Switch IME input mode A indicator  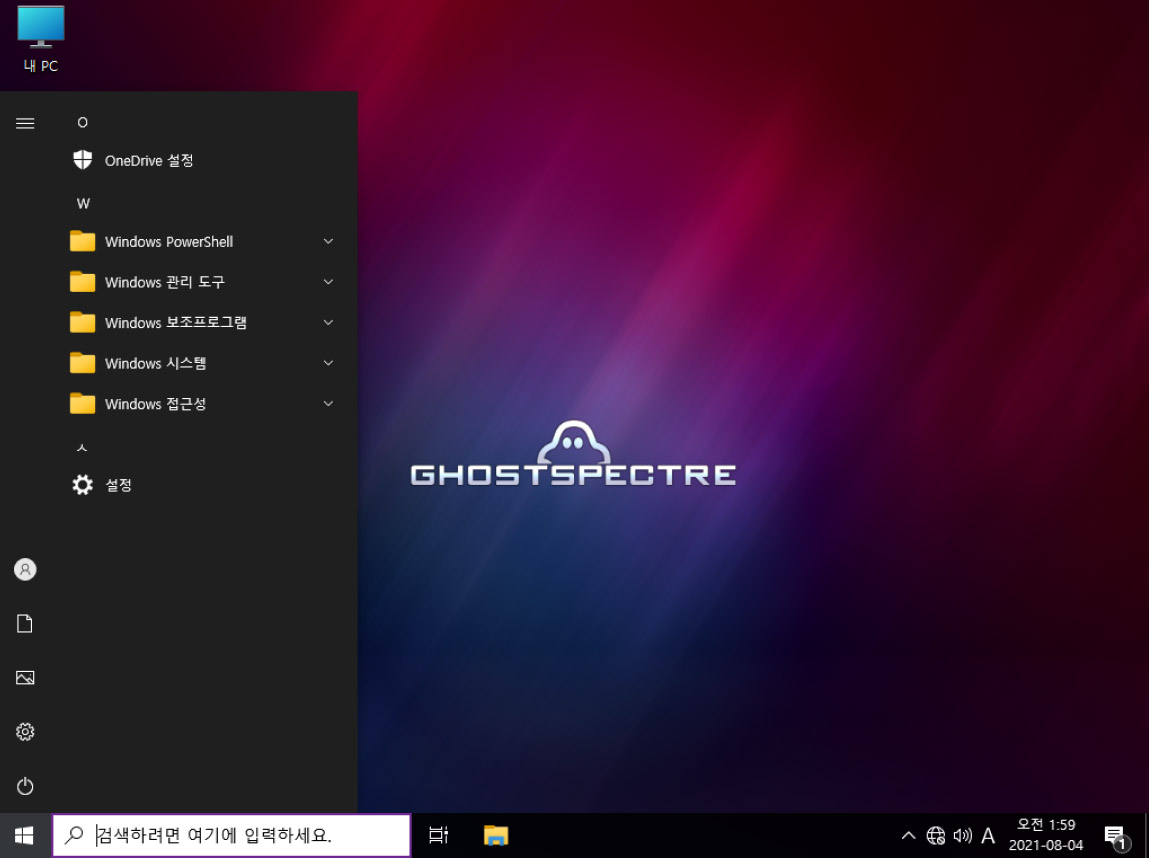pos(988,835)
